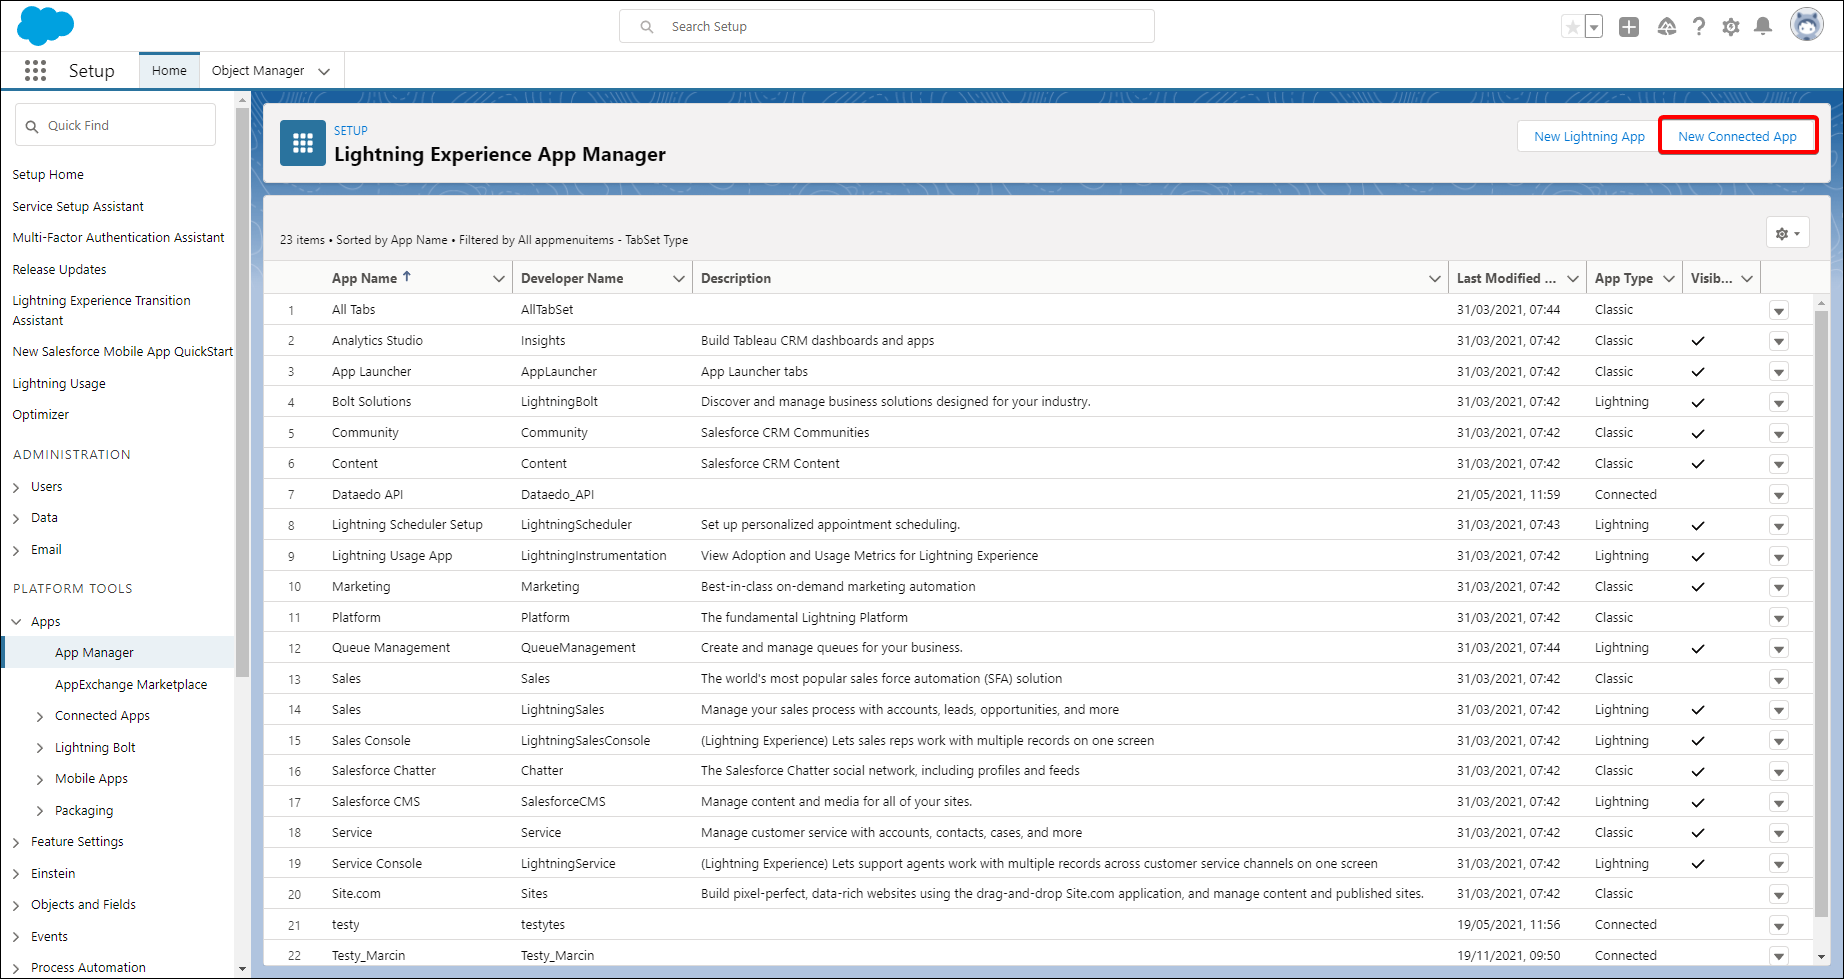This screenshot has height=979, width=1844.
Task: Click the New Lightning App button
Action: 1589,137
